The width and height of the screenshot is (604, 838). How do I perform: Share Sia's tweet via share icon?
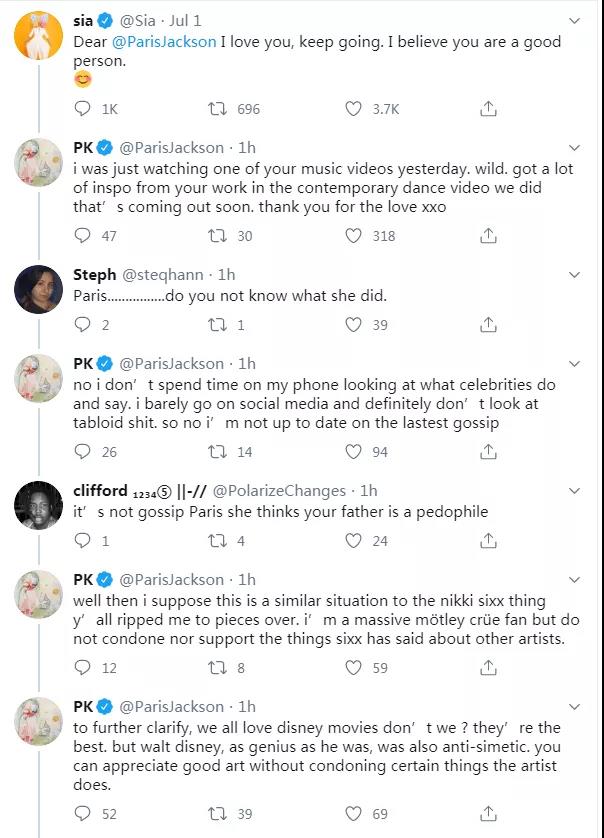pyautogui.click(x=489, y=108)
